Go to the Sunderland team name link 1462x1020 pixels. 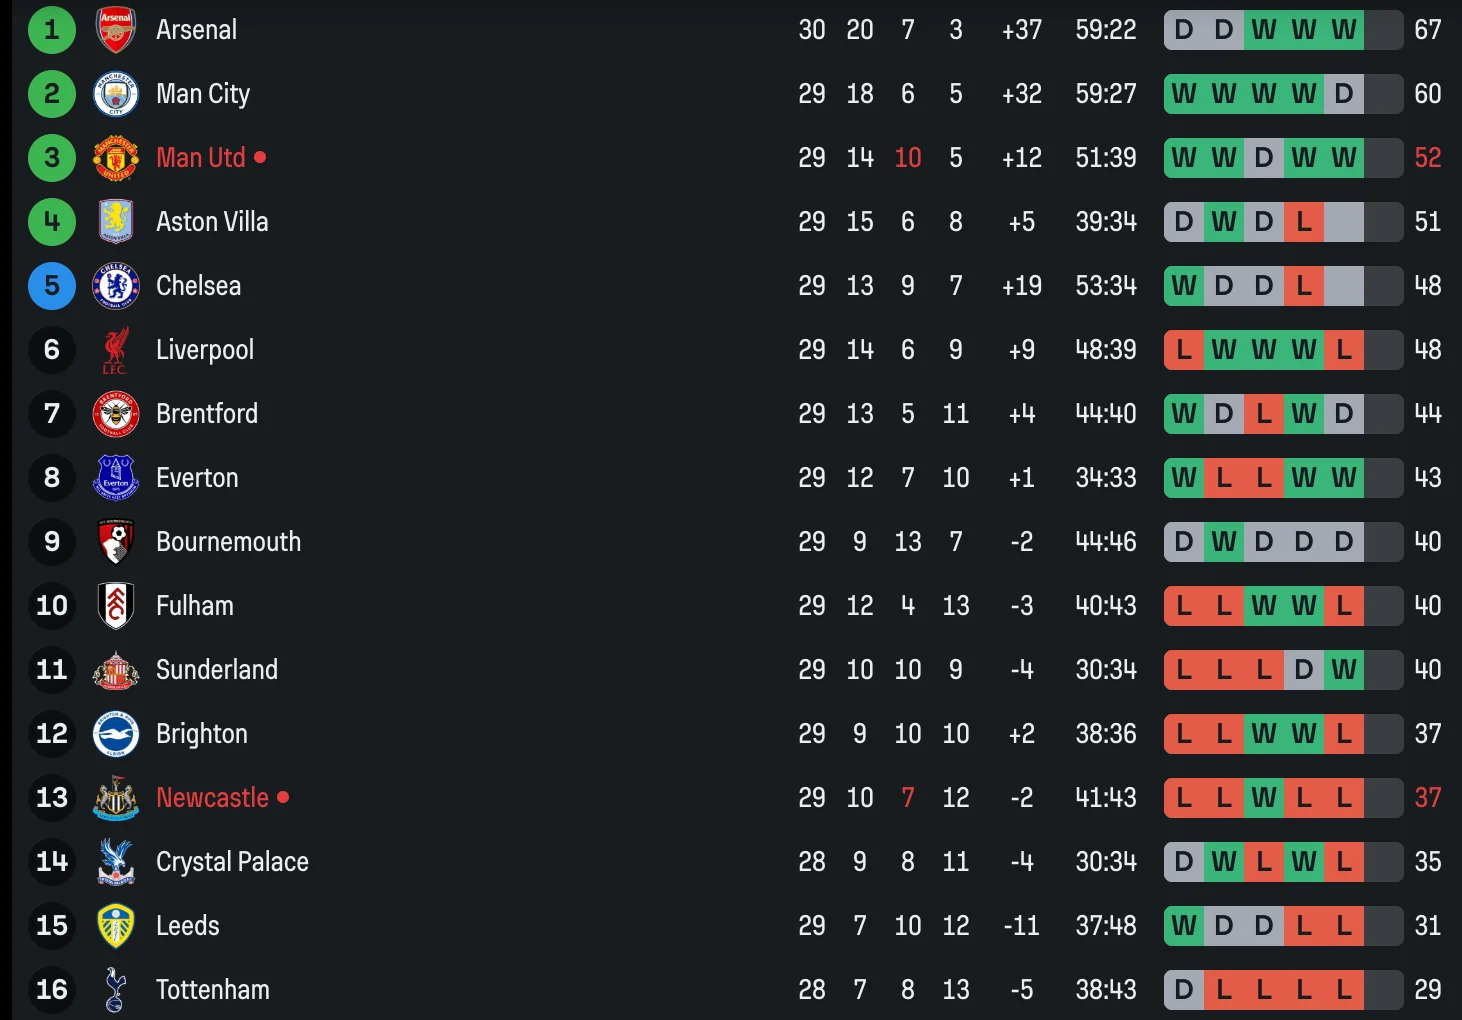(217, 670)
